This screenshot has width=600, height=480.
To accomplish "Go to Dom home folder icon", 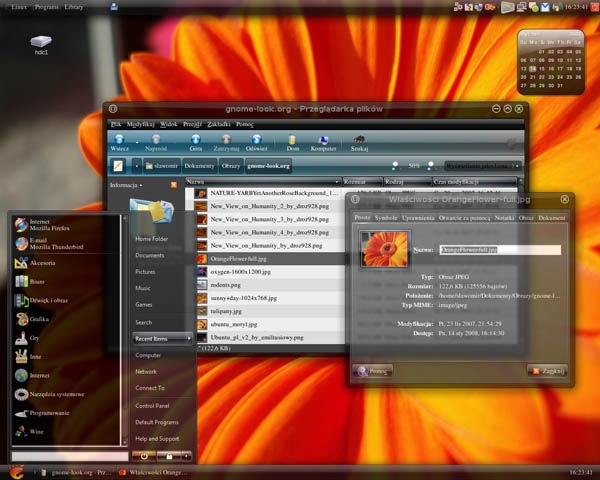I will pyautogui.click(x=292, y=139).
